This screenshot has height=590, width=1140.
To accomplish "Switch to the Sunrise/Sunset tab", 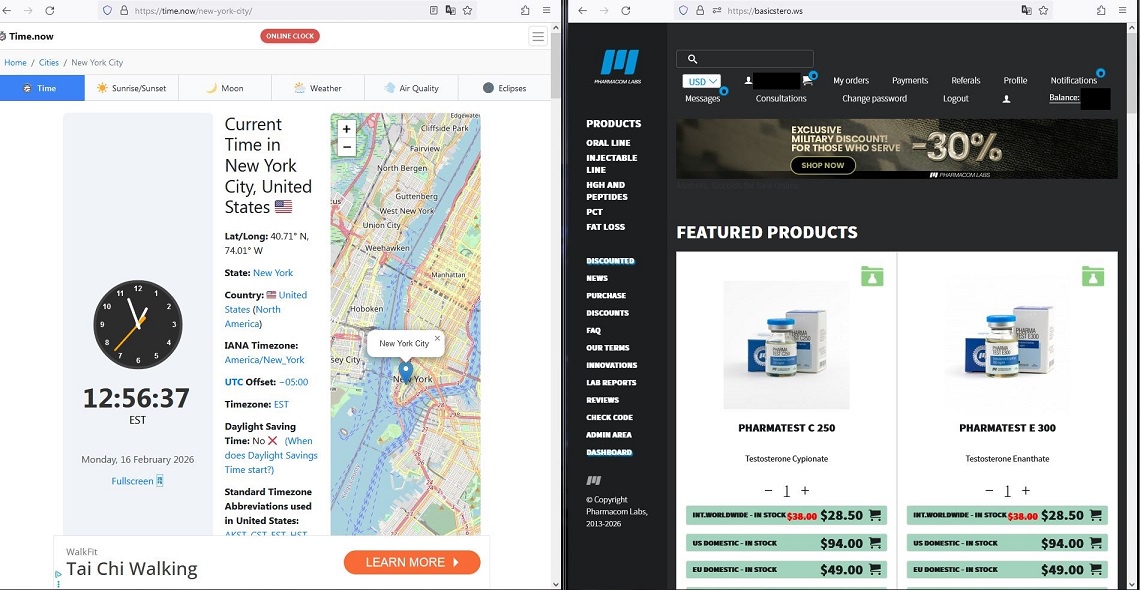I will click(x=132, y=88).
